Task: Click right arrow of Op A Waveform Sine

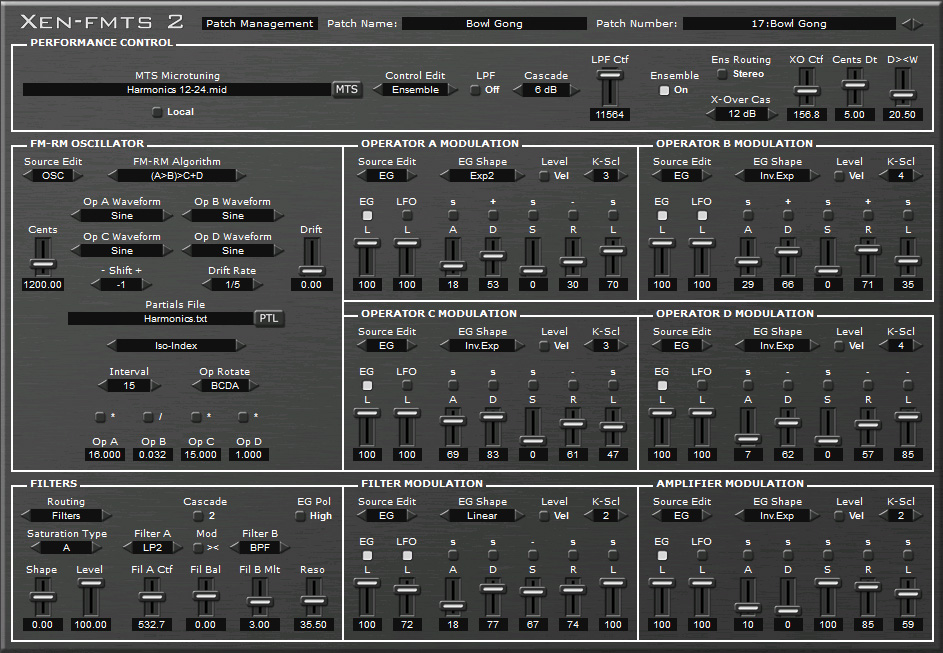Action: point(167,215)
